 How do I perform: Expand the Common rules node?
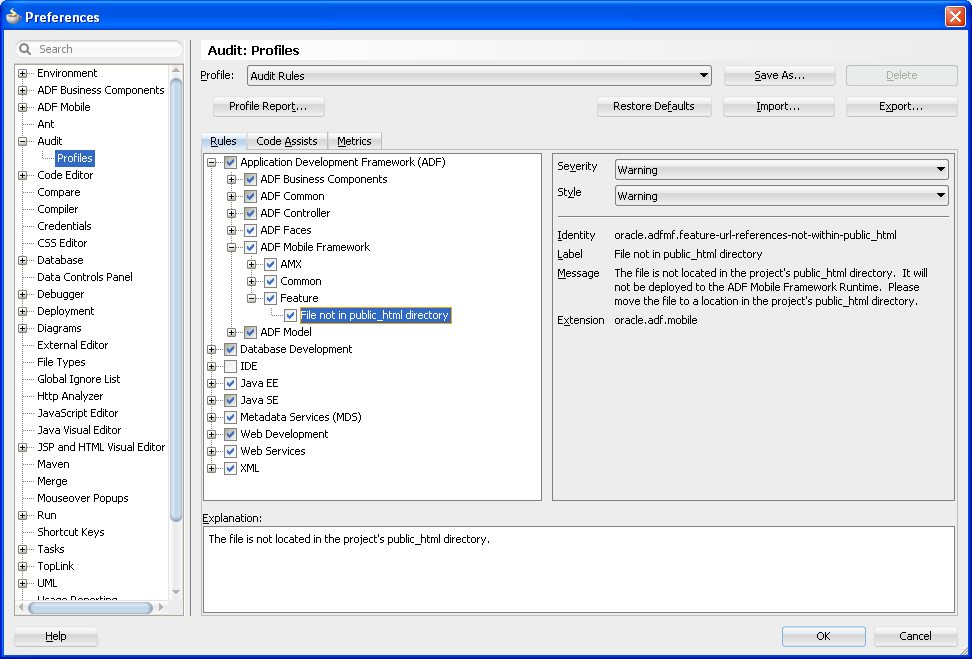[251, 281]
